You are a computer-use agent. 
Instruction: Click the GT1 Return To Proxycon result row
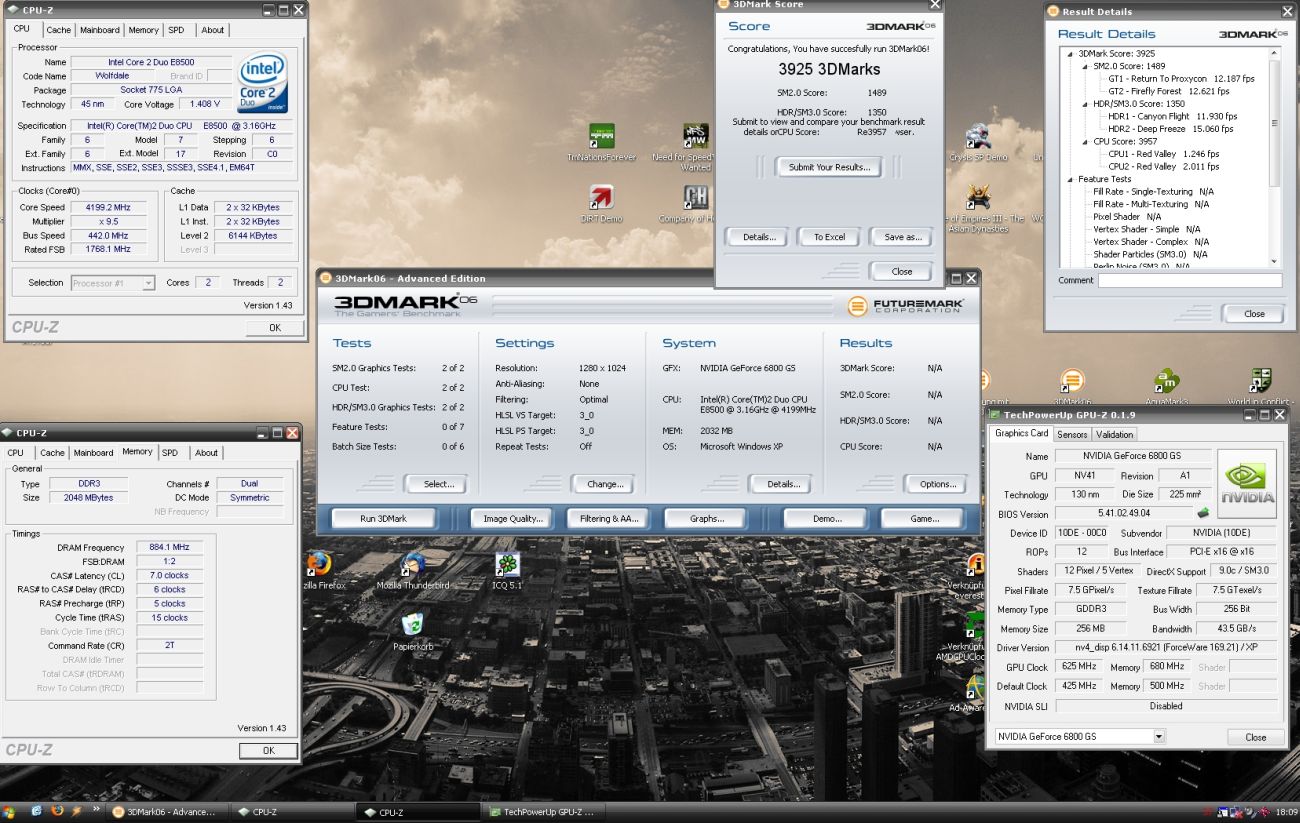1181,79
